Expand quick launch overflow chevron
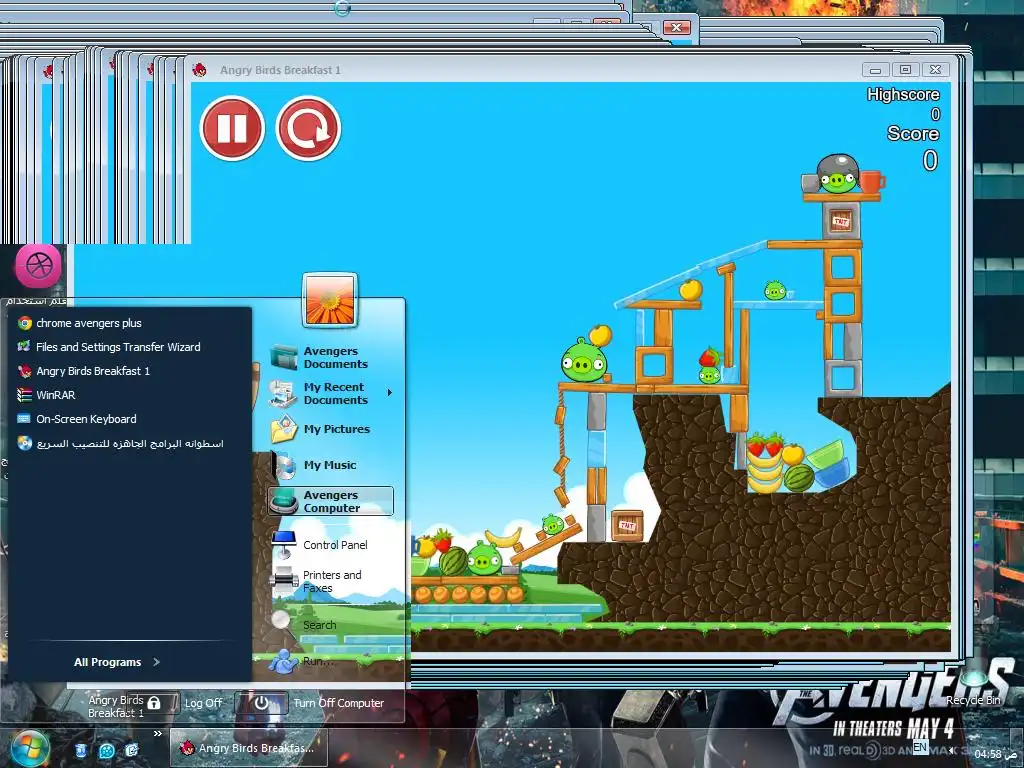 (x=157, y=734)
